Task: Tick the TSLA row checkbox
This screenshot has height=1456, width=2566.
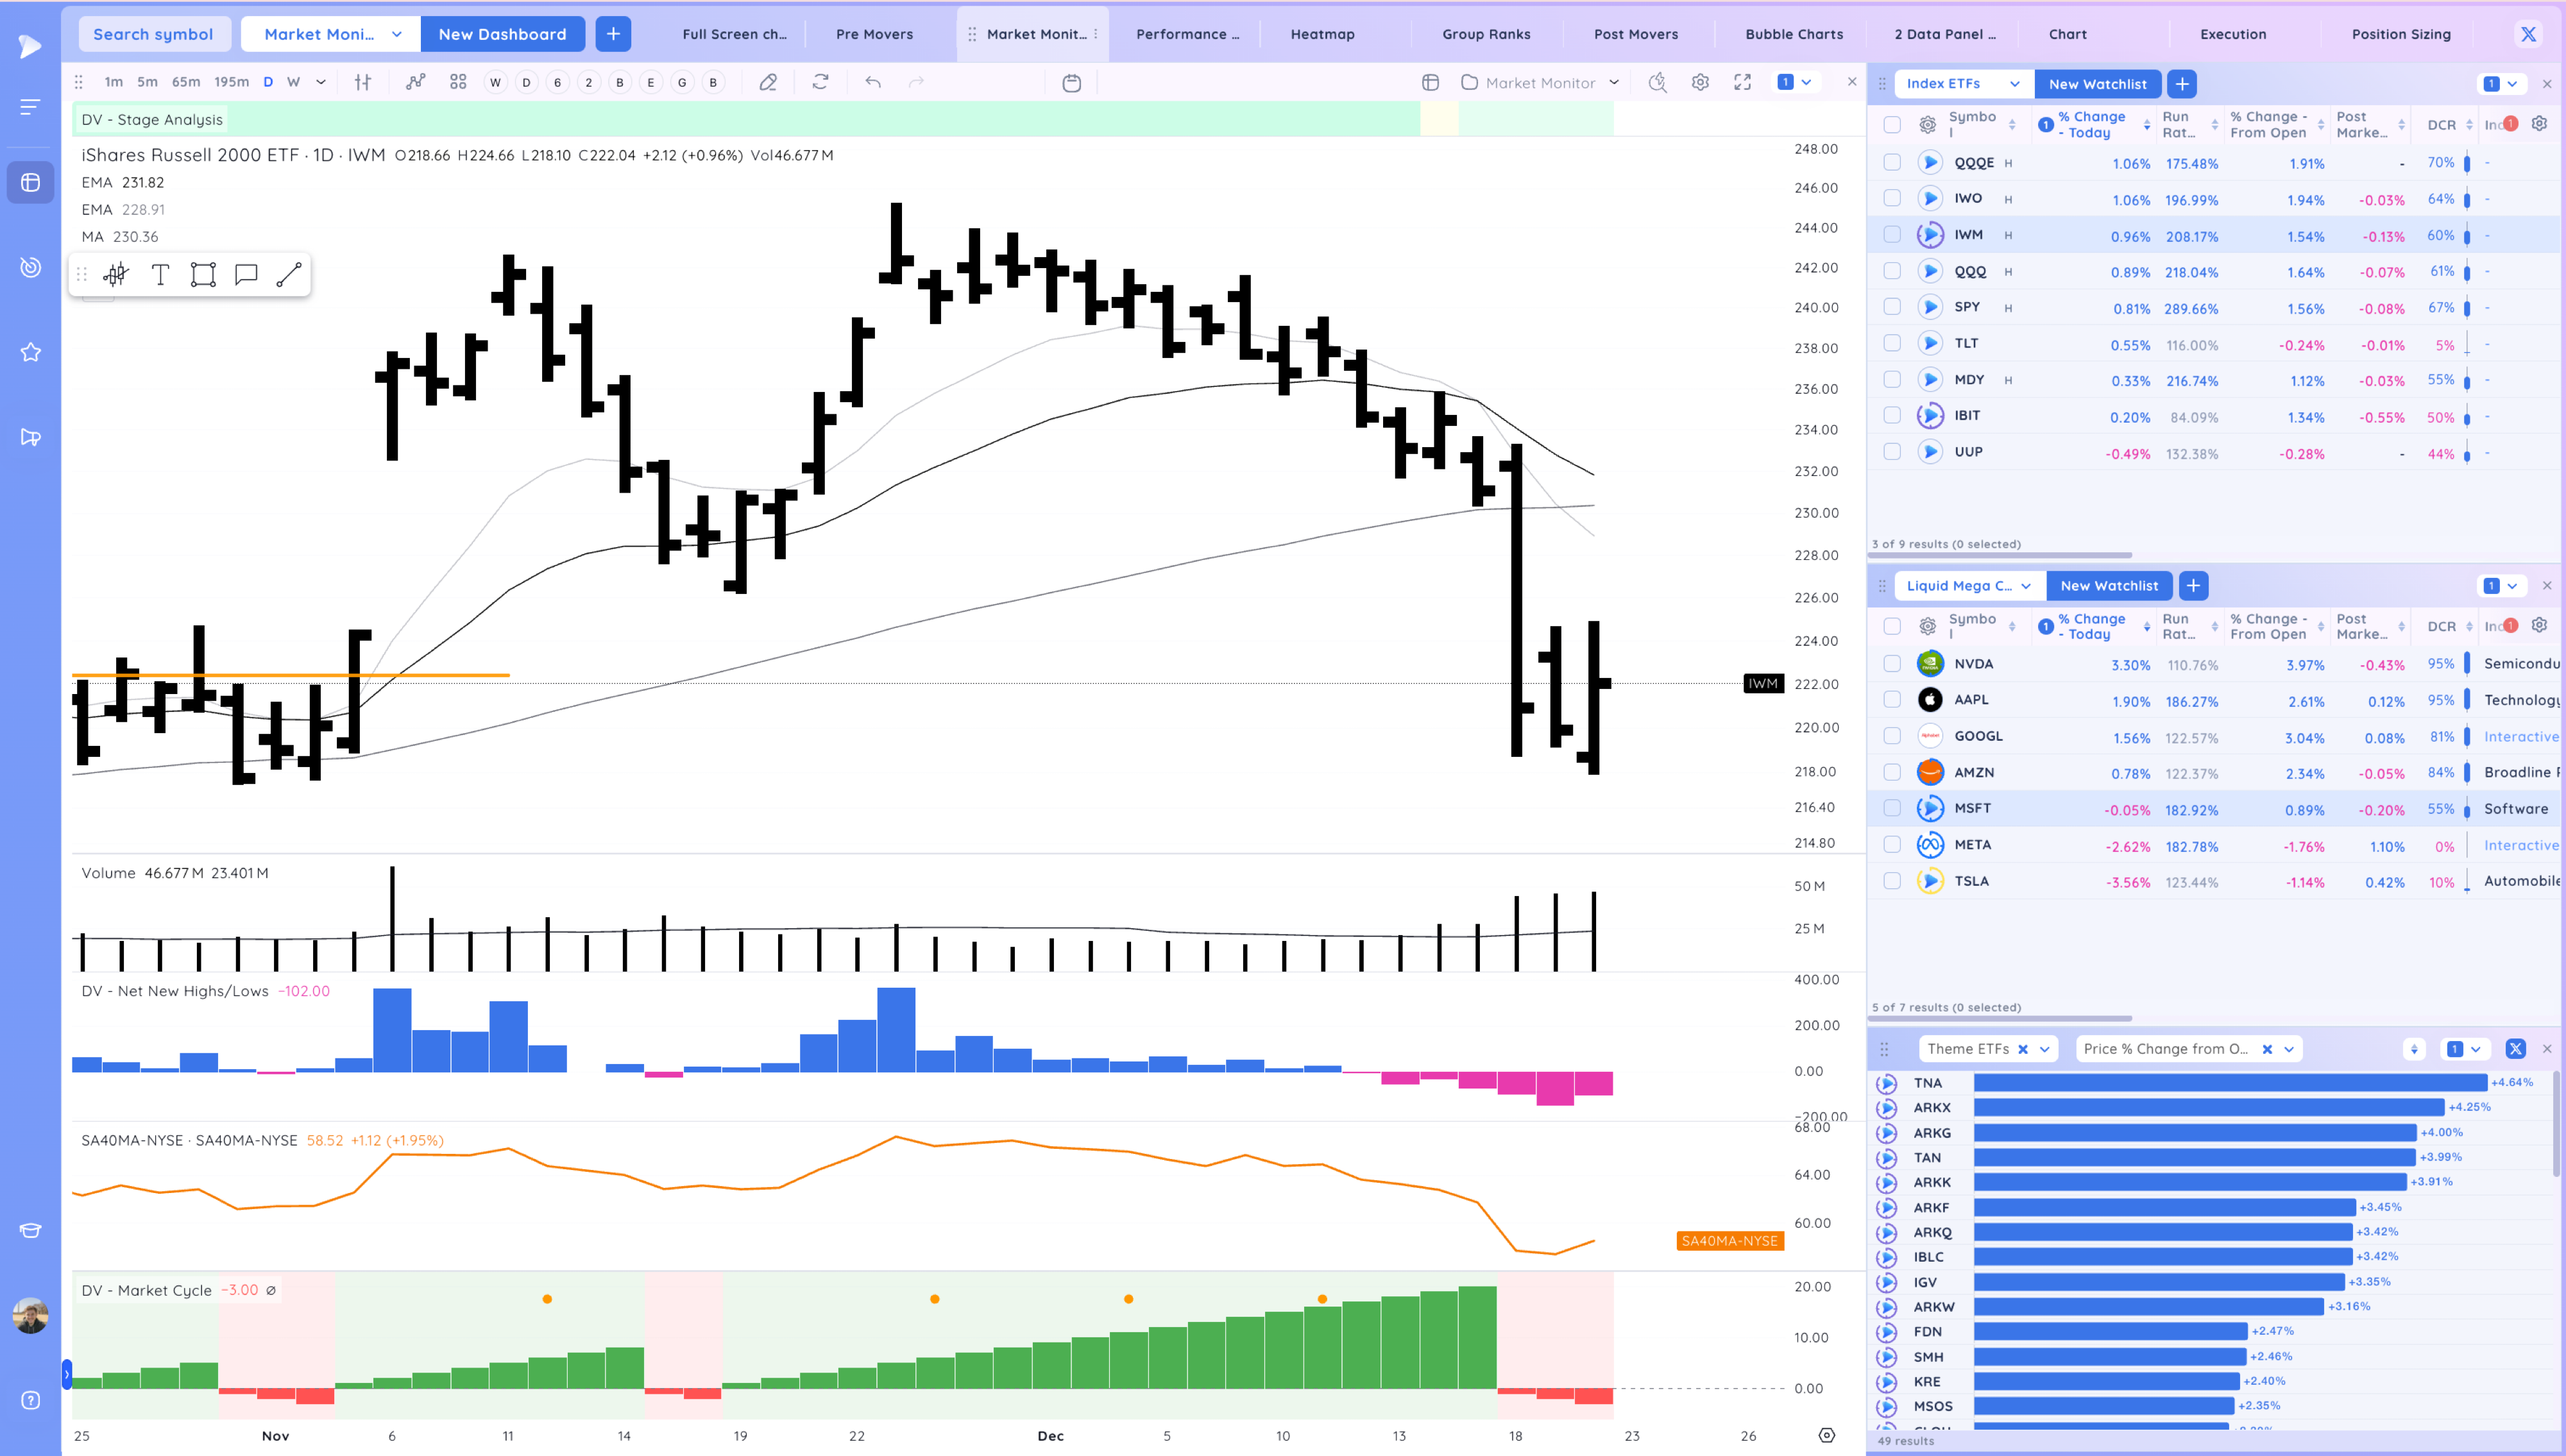Action: (x=1892, y=881)
